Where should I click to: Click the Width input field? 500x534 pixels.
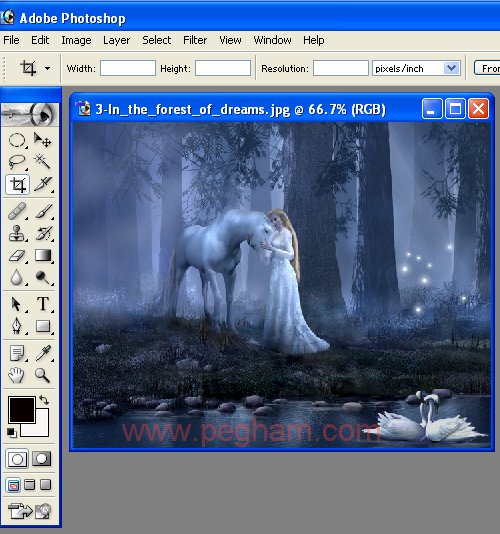pyautogui.click(x=128, y=68)
